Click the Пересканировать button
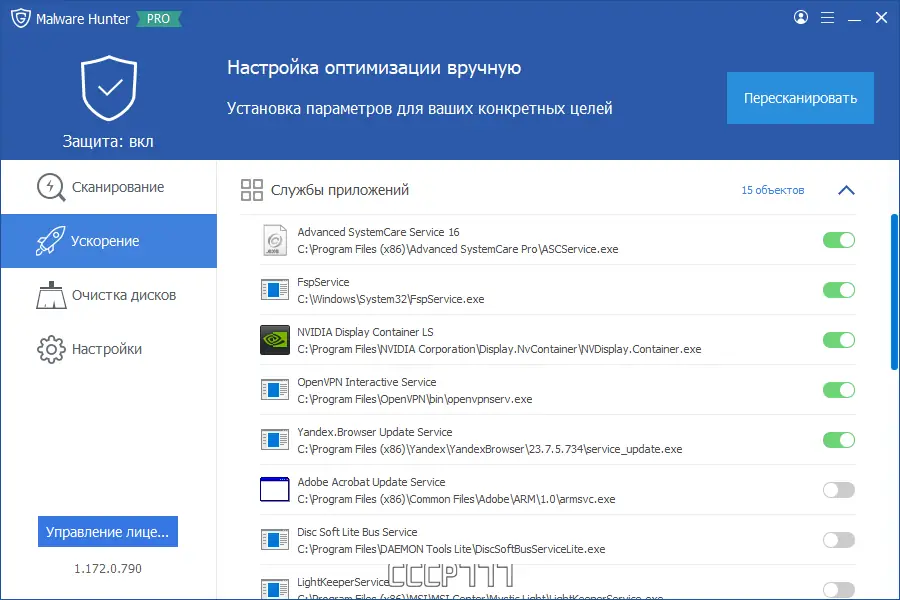This screenshot has width=900, height=600. point(800,98)
